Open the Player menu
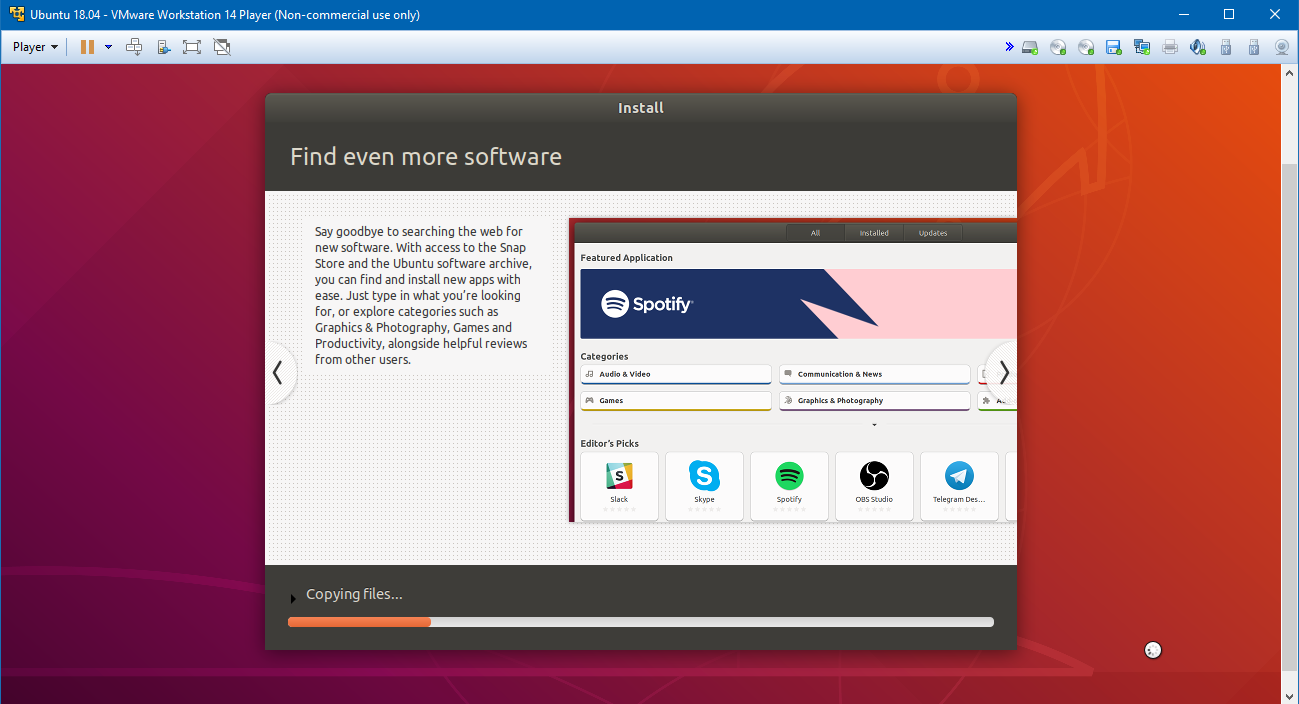 (35, 47)
